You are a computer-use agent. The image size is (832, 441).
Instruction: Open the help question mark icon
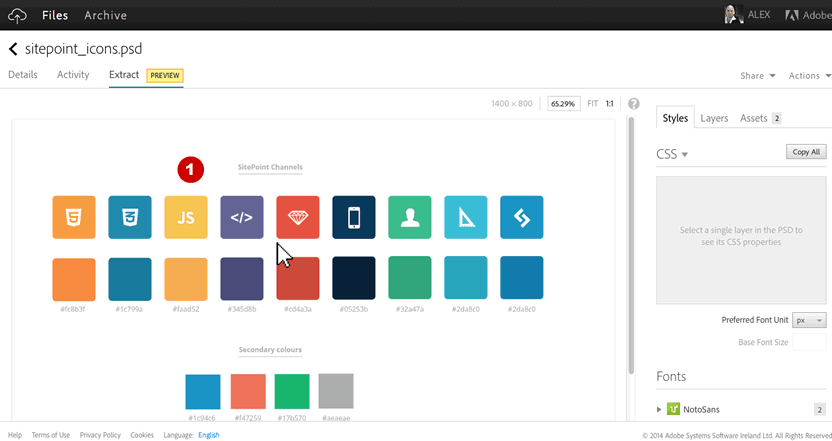click(634, 103)
